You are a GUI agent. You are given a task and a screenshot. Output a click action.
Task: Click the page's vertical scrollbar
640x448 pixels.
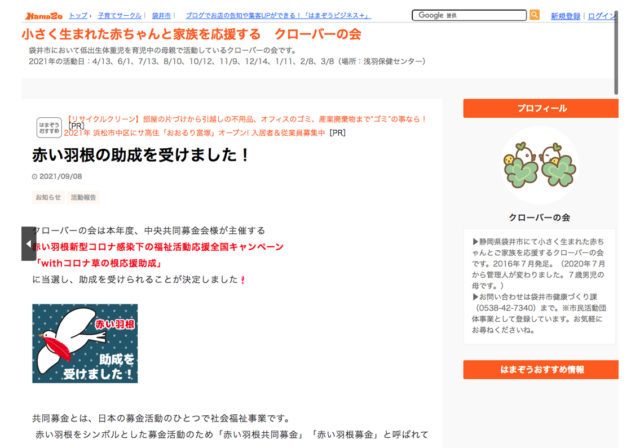(x=616, y=53)
